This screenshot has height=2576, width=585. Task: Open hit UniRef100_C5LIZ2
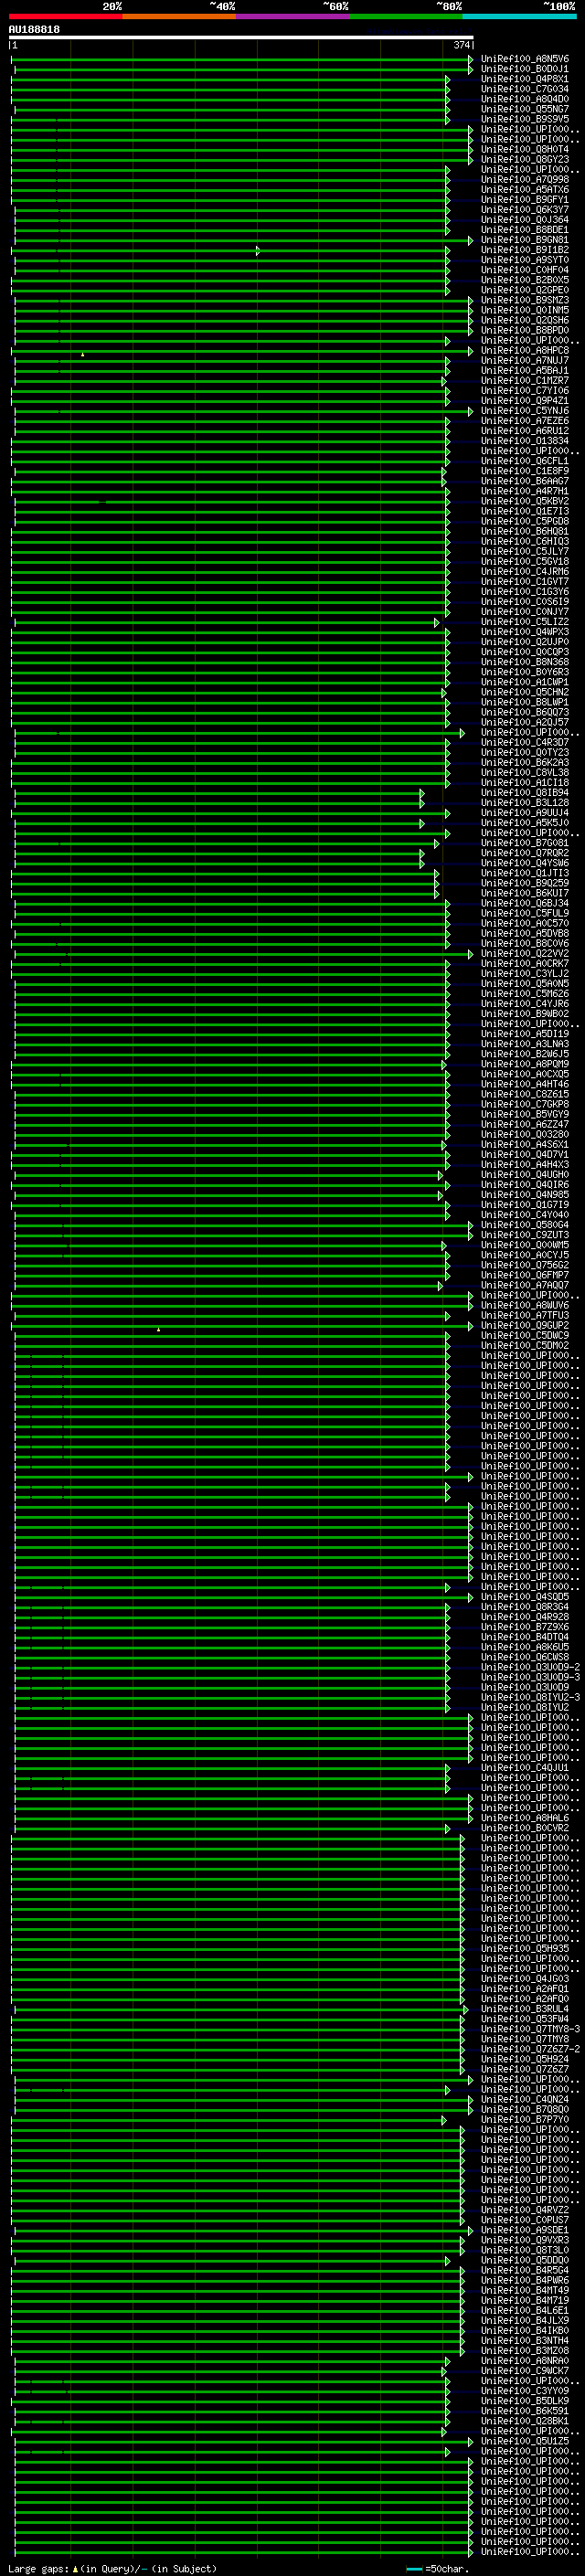[x=525, y=622]
